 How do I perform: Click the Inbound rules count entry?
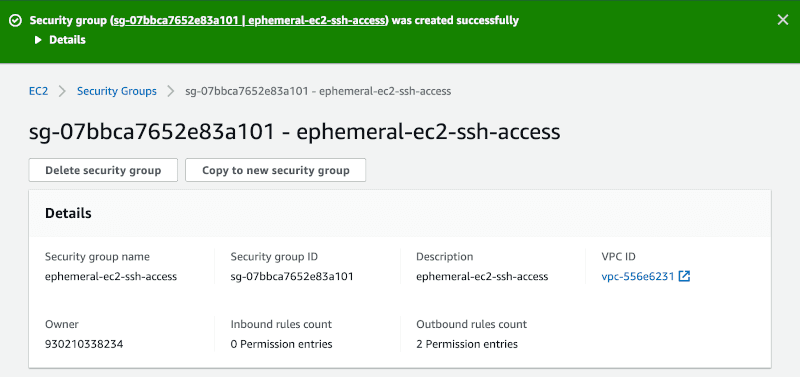(x=282, y=344)
